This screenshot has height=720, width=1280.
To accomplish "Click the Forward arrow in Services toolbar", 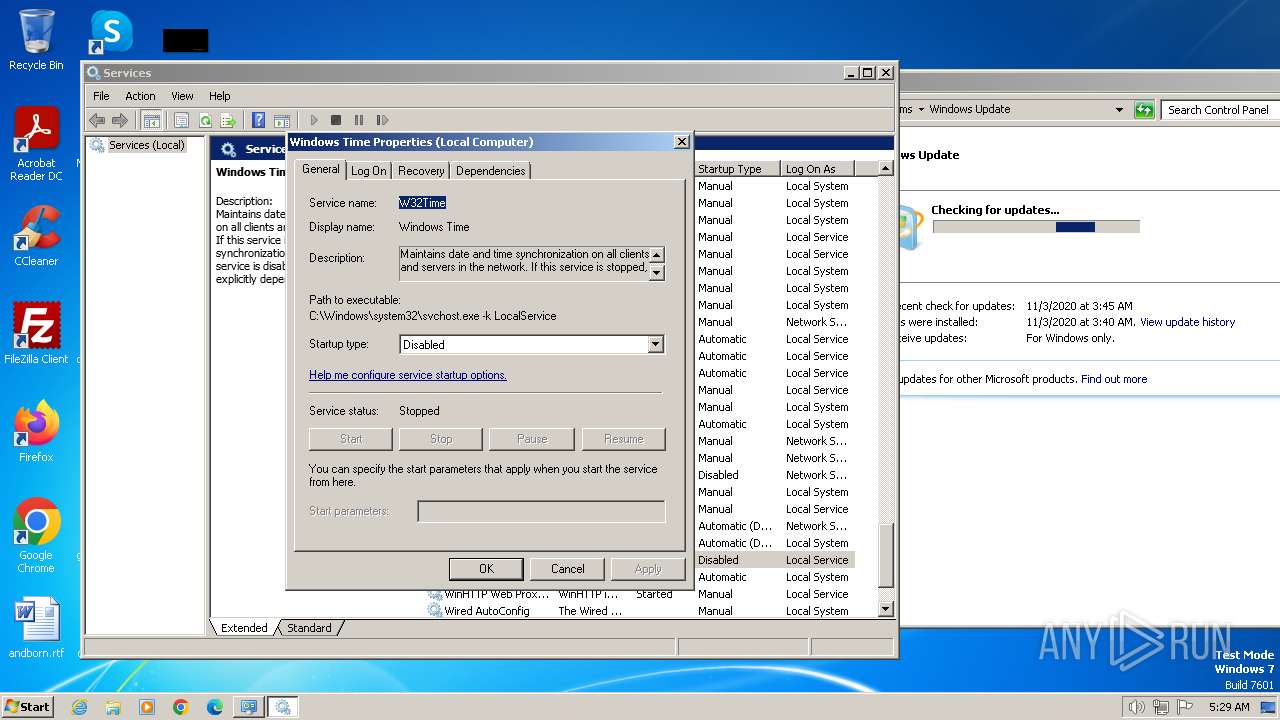I will click(x=120, y=120).
